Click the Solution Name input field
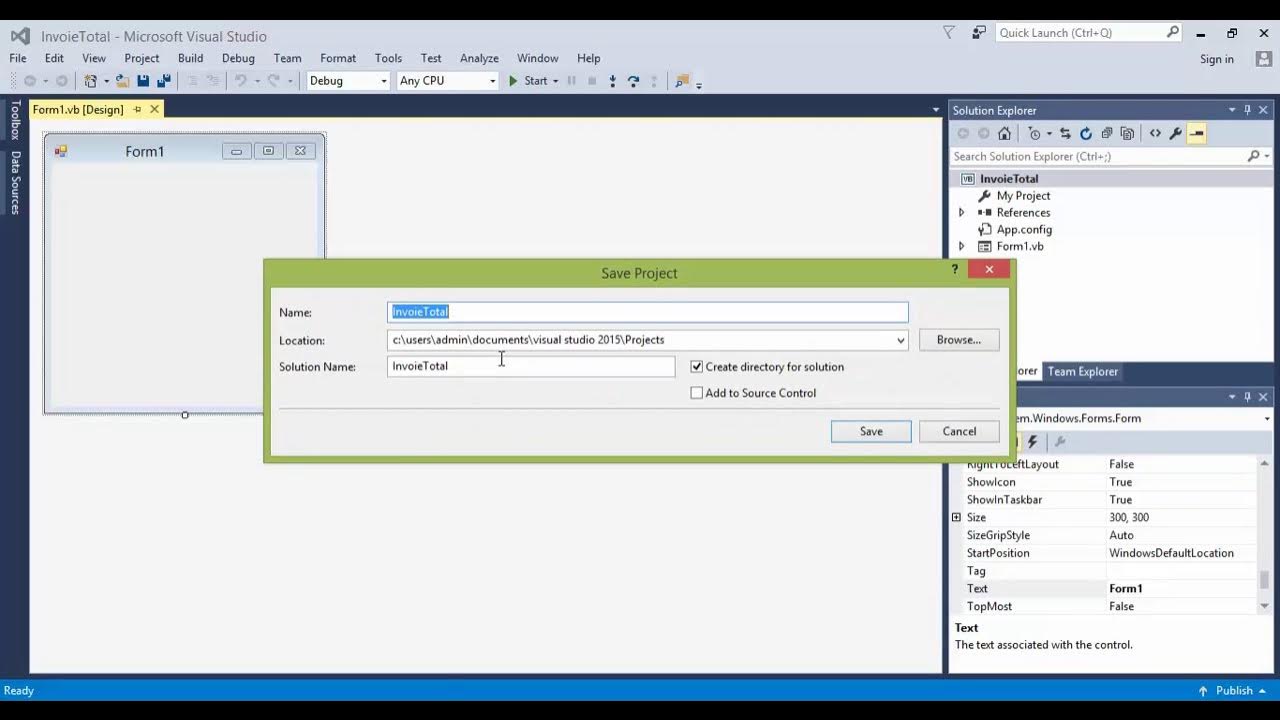 pos(531,366)
